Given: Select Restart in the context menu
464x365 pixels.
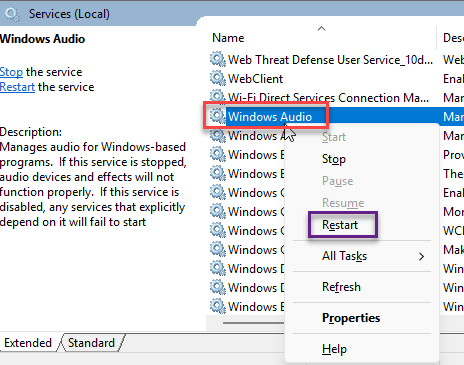Looking at the screenshot, I should 340,225.
